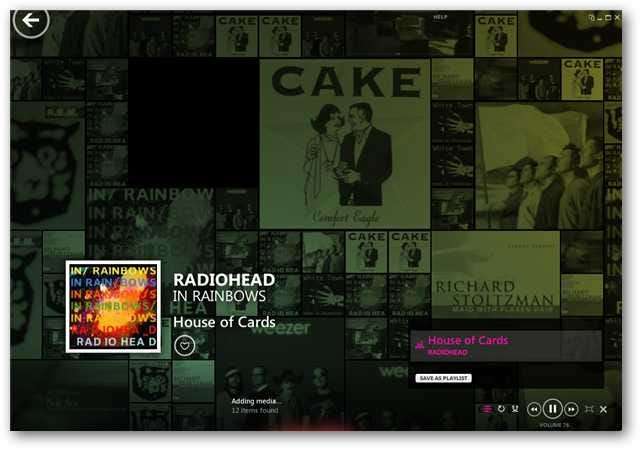Maximize the Zune window
The width and height of the screenshot is (640, 449).
(608, 18)
